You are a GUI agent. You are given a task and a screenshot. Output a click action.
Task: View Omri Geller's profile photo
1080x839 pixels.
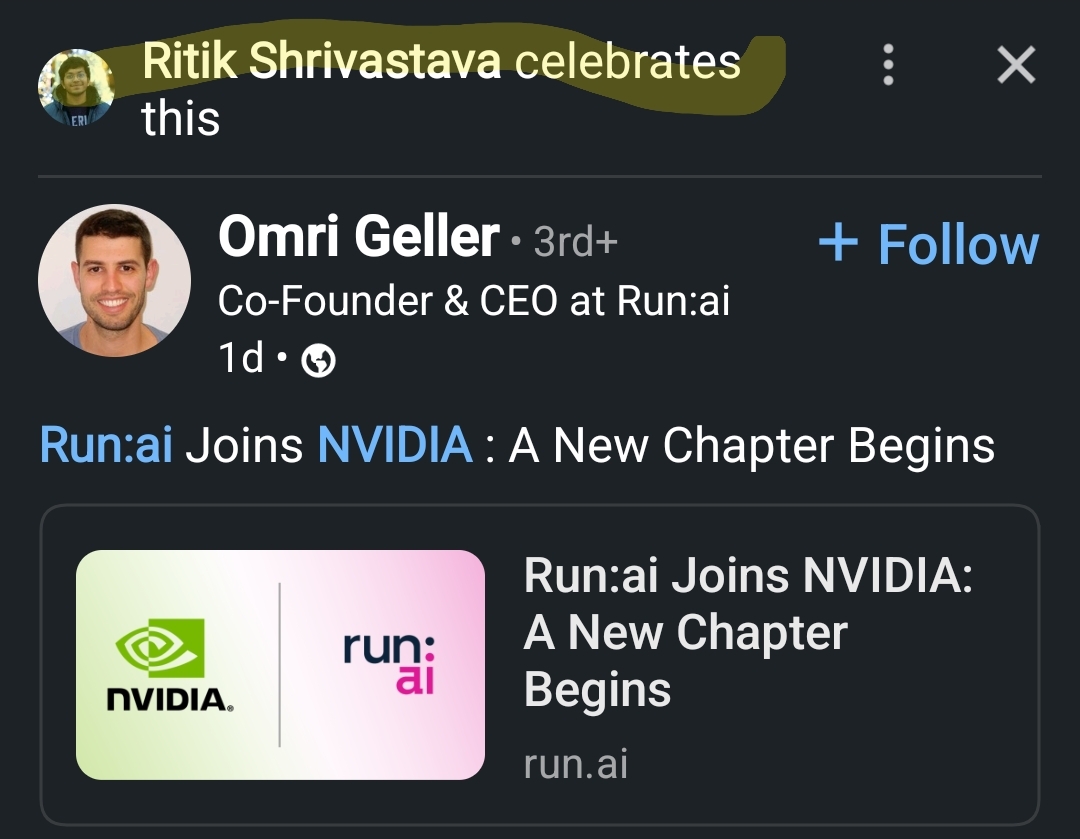[x=114, y=281]
